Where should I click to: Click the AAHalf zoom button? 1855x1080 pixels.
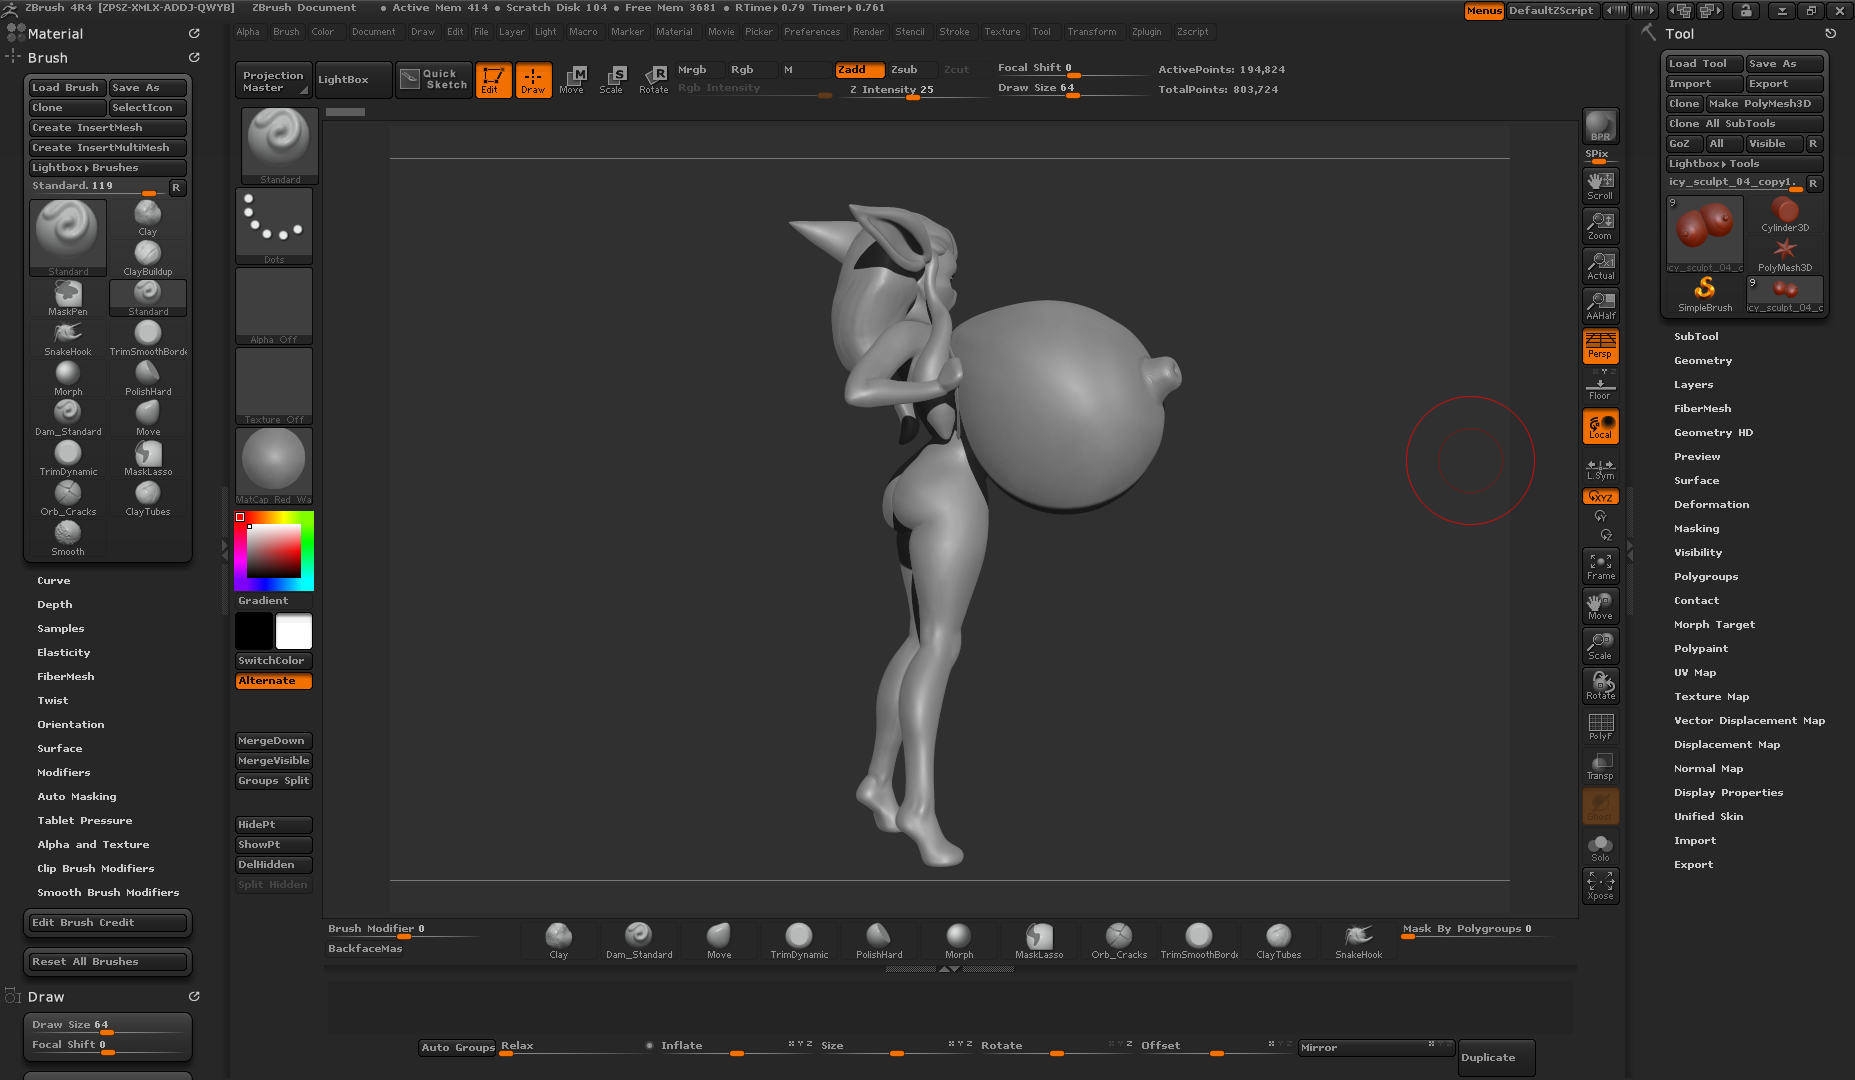click(1601, 306)
